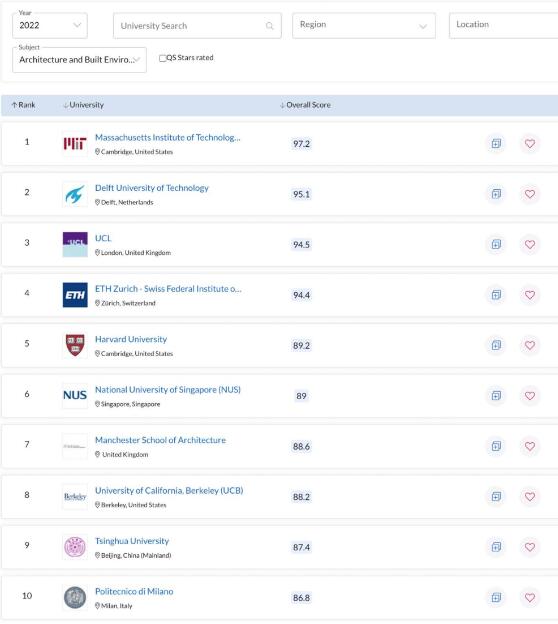Screen dimensions: 558x624
Task: Heart the Manchester School of Architecture row
Action: pyautogui.click(x=530, y=446)
